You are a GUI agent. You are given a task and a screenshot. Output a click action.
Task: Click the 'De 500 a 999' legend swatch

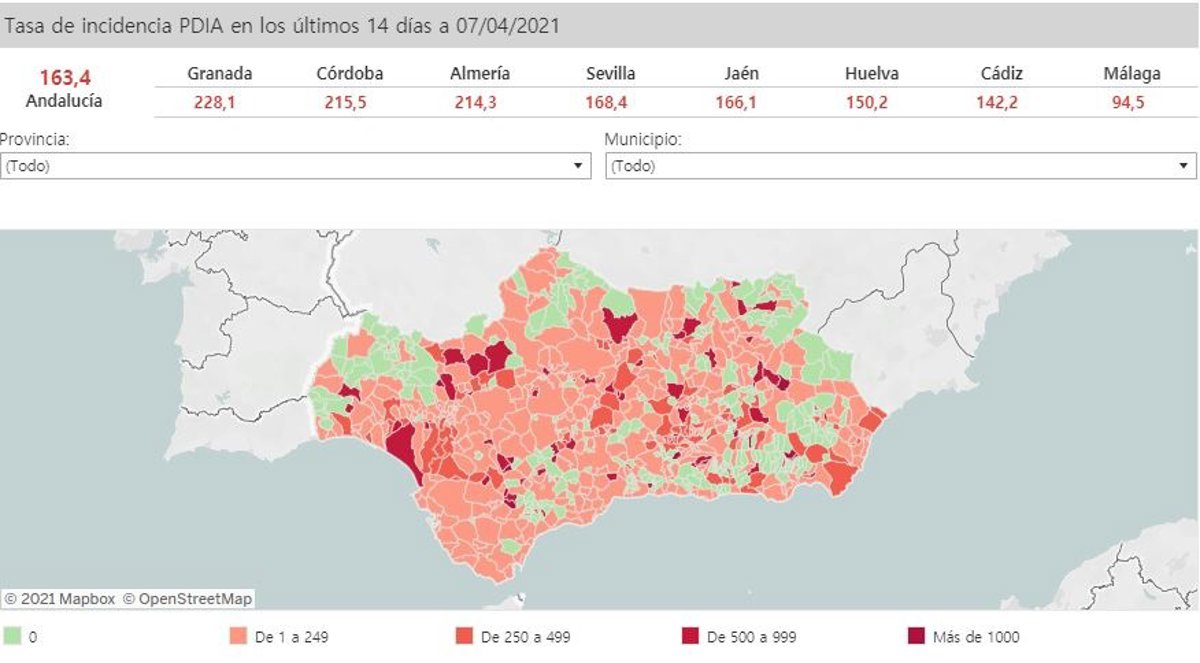coord(689,636)
